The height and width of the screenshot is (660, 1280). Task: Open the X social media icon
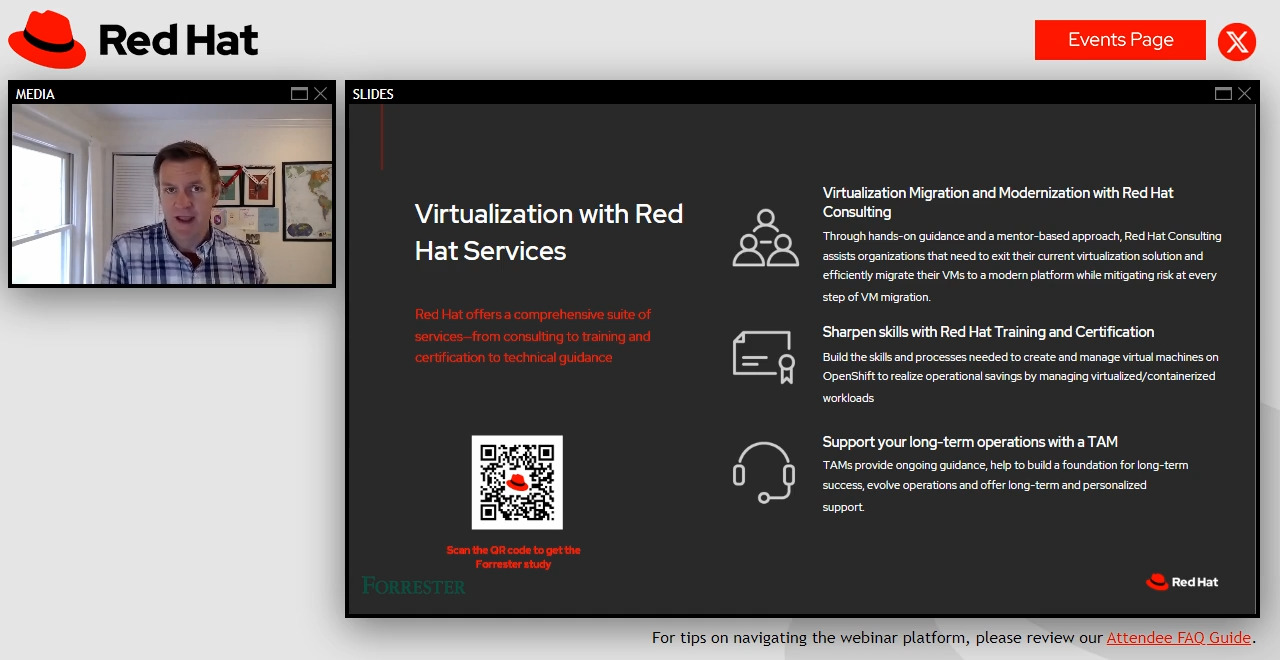pos(1237,42)
